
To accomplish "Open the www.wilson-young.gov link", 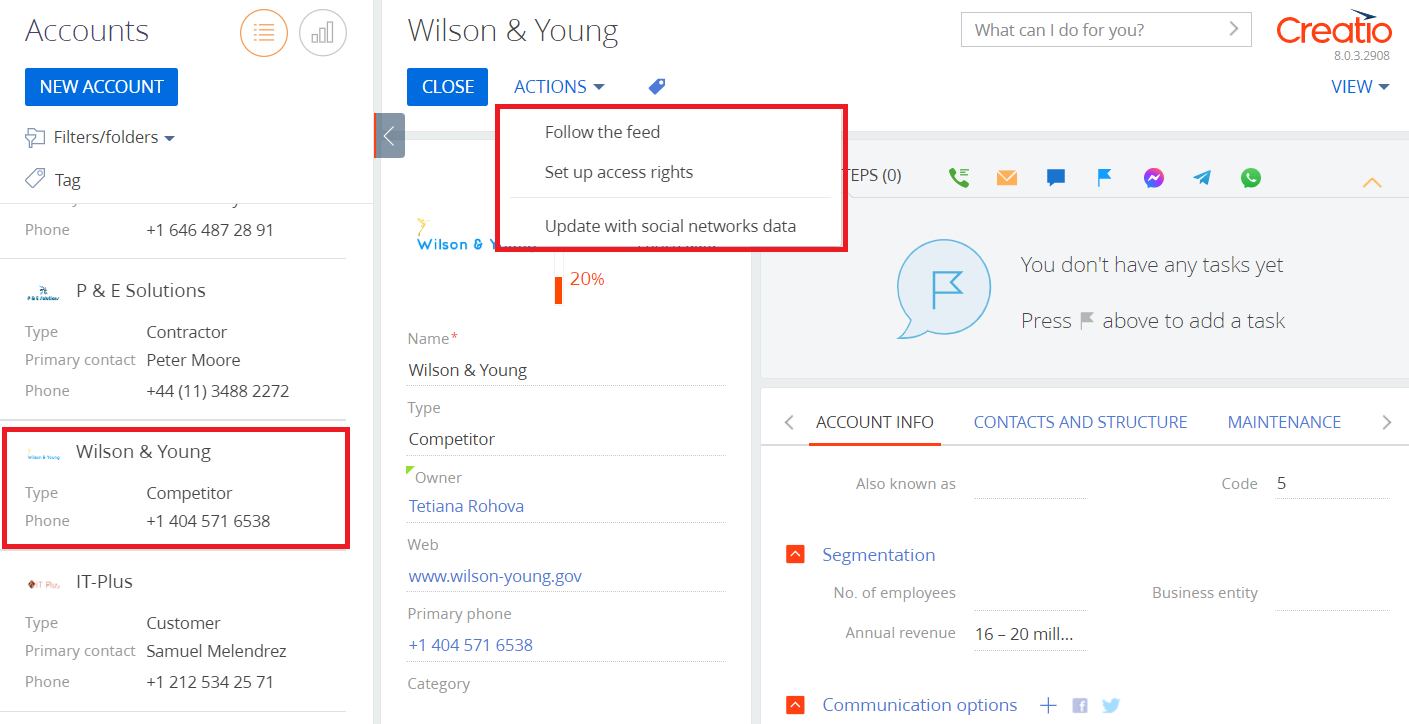I will coord(495,576).
